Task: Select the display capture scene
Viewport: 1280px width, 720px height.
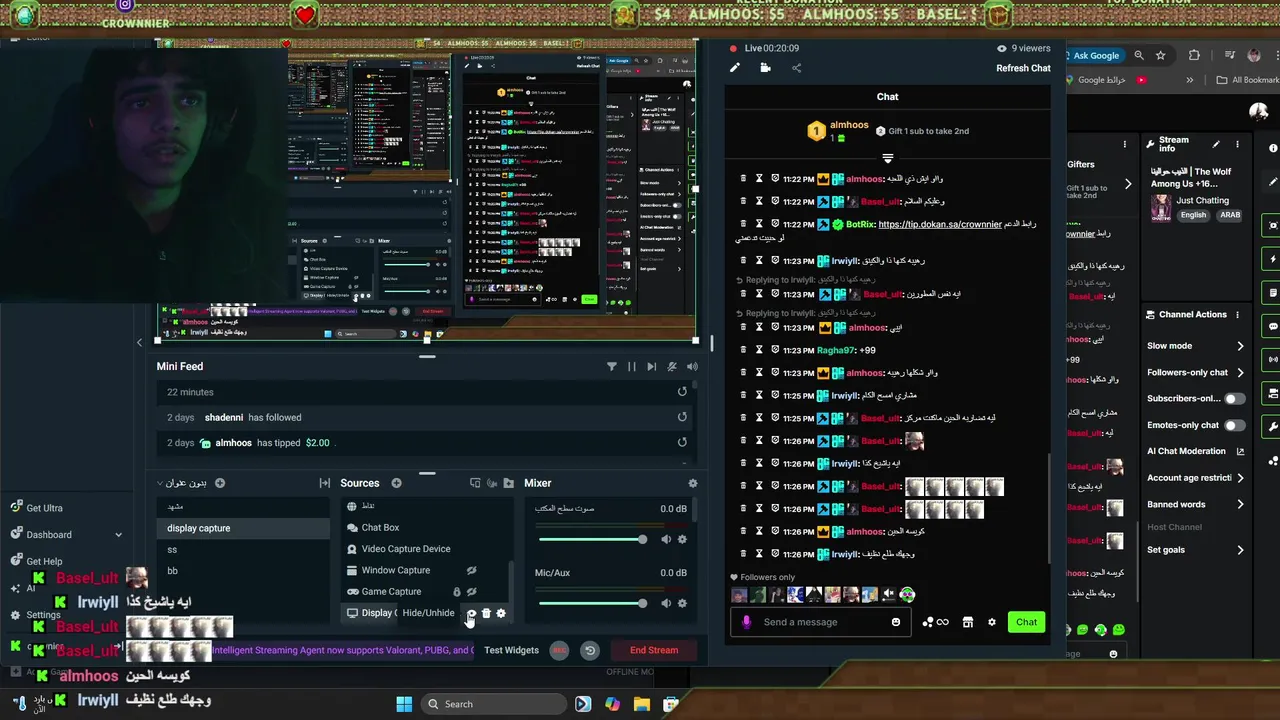Action: 244,528
